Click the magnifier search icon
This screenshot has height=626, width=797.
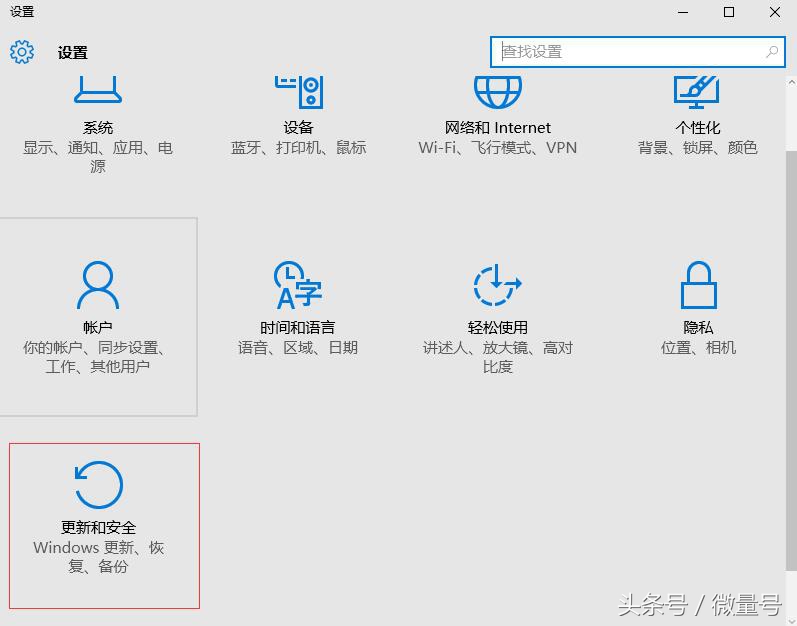coord(772,52)
